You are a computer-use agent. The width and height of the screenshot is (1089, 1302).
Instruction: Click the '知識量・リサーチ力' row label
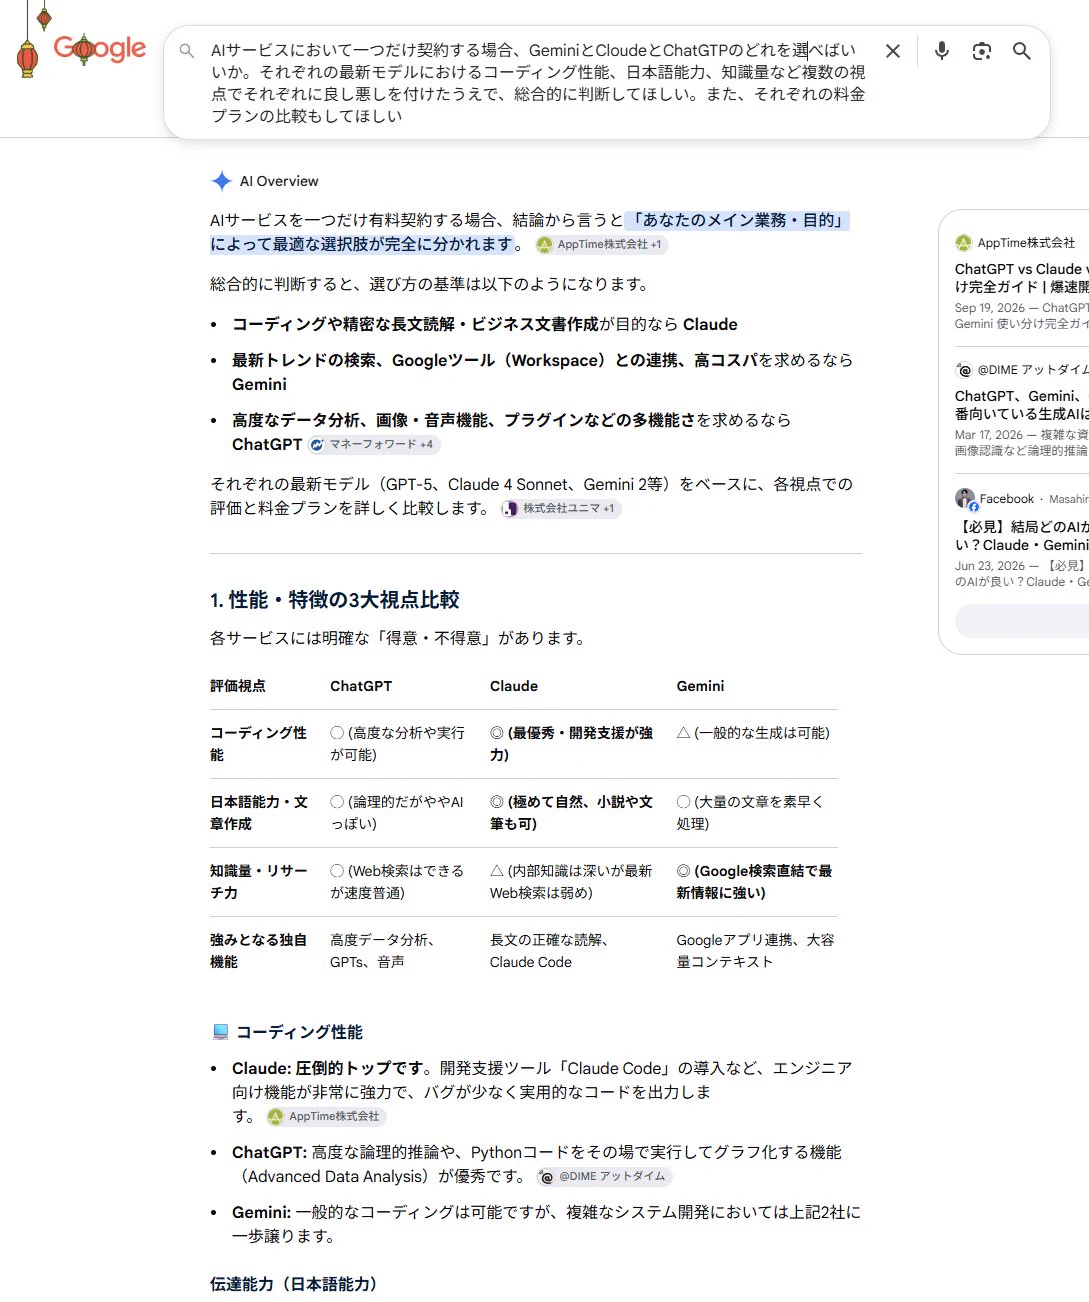[x=258, y=882]
